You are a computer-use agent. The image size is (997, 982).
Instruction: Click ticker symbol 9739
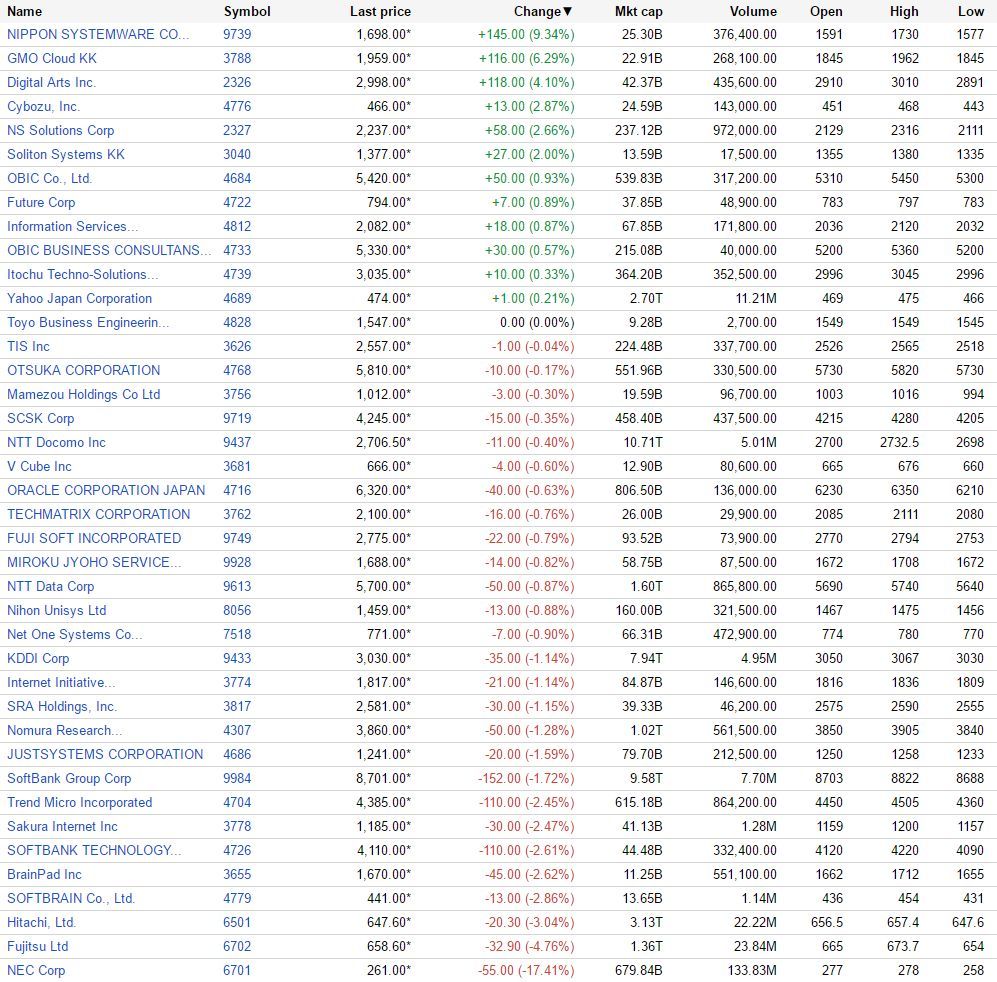point(237,34)
